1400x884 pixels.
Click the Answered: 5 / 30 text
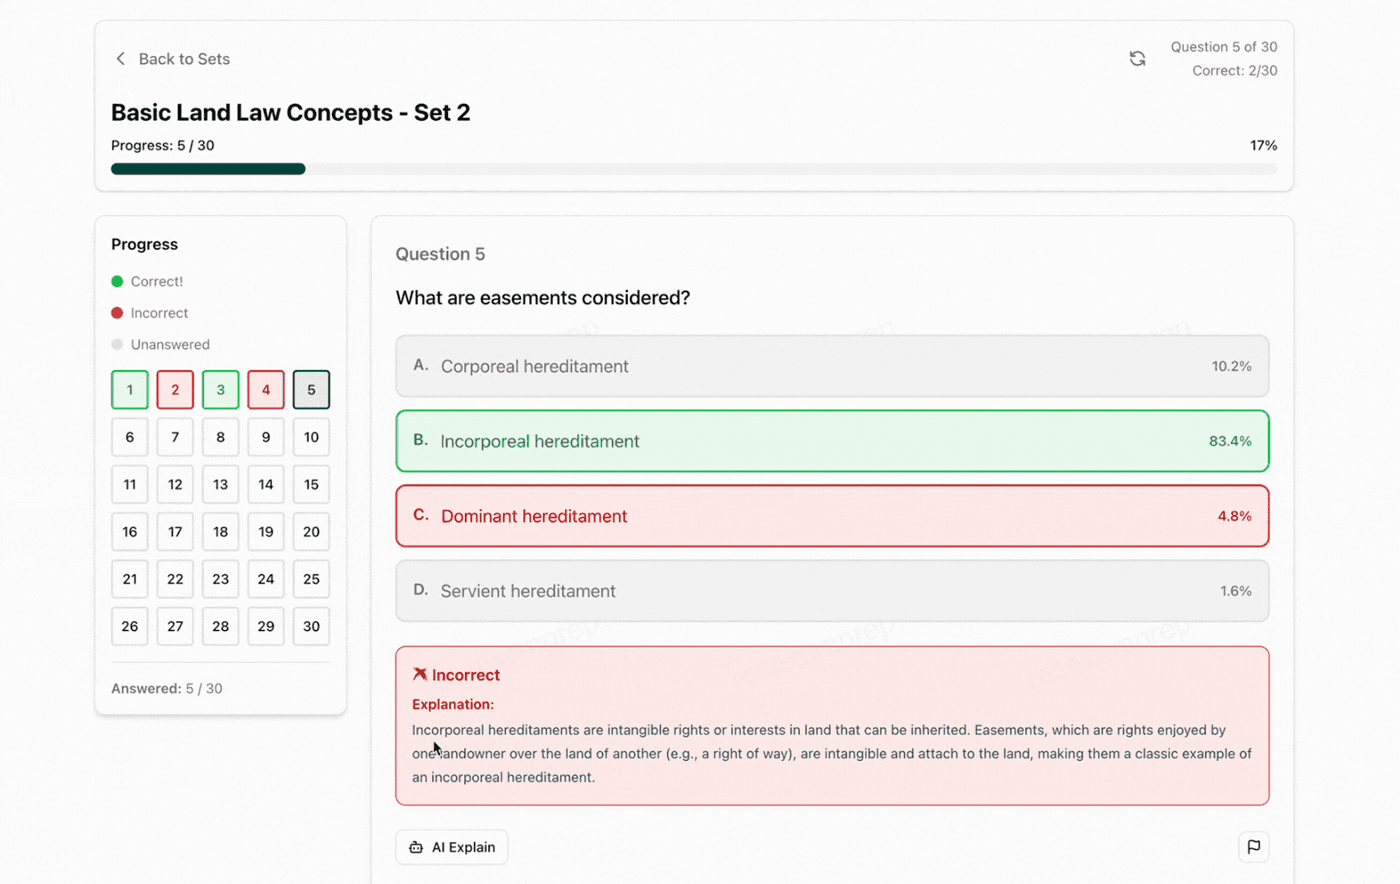click(167, 688)
